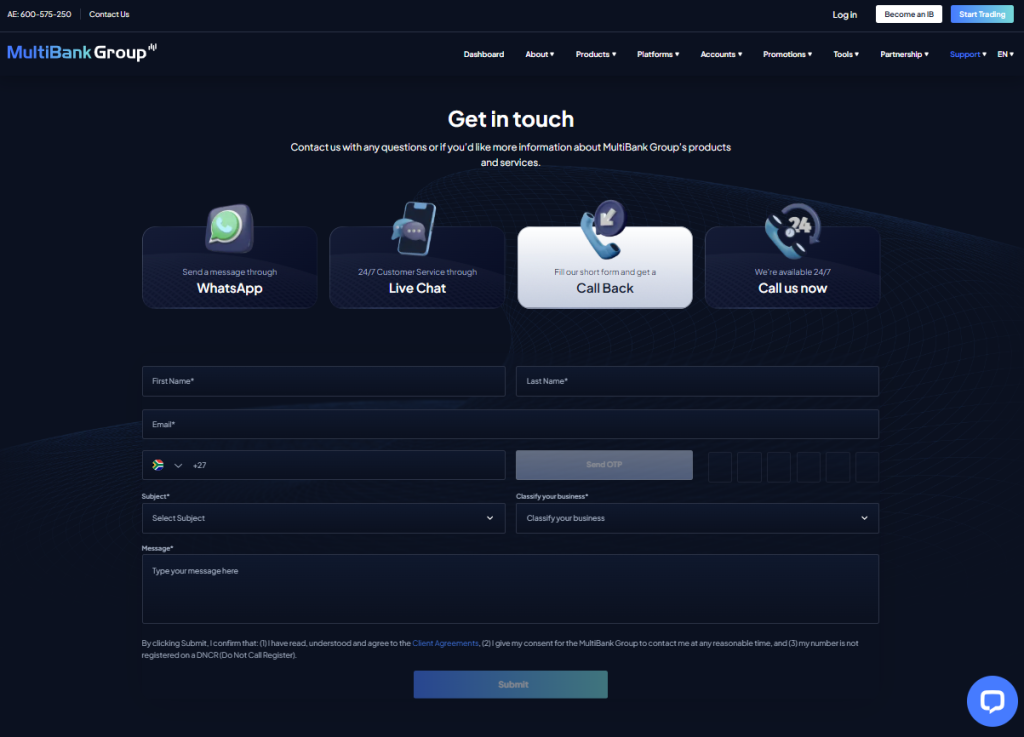Viewport: 1024px width, 737px height.
Task: Open Live Chat via phone bubble icon
Action: click(414, 227)
